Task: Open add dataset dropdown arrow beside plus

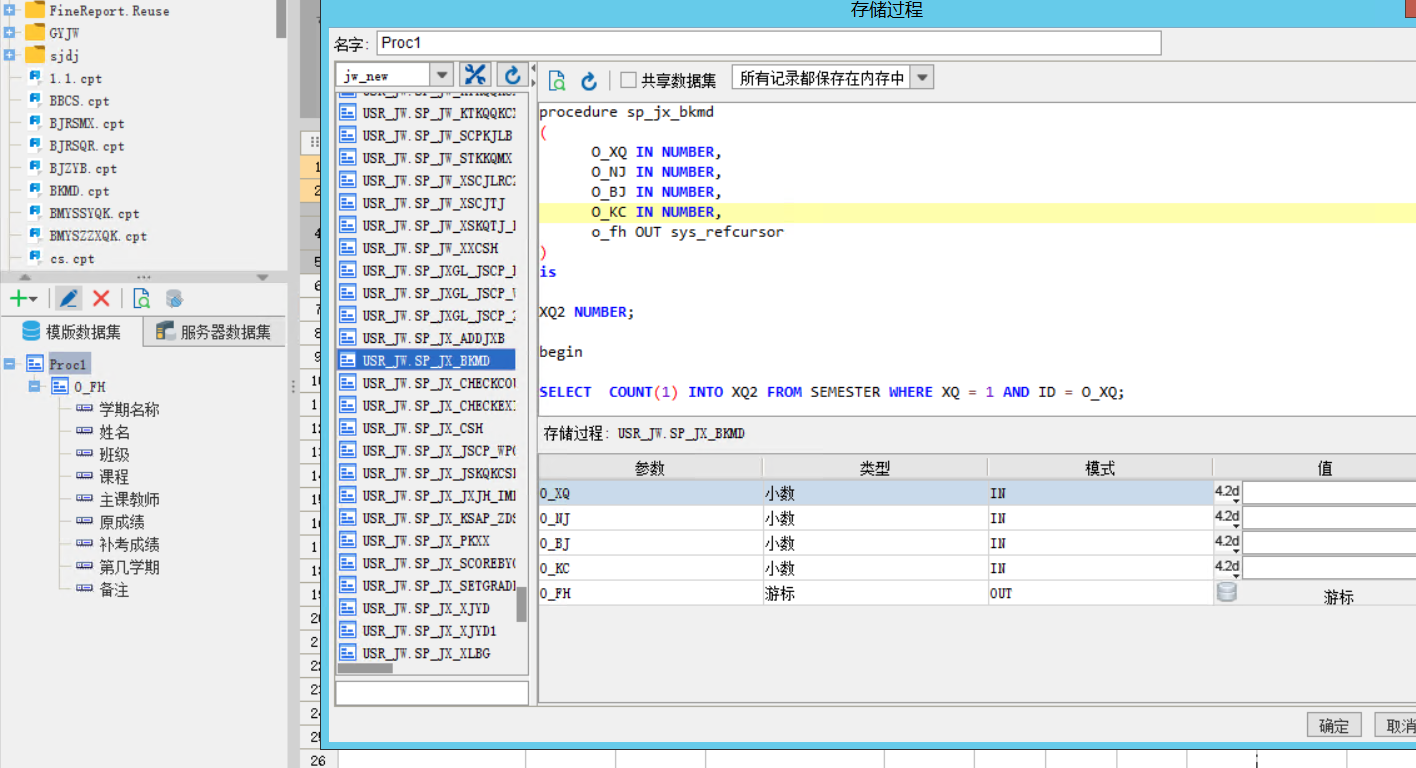Action: pos(33,299)
